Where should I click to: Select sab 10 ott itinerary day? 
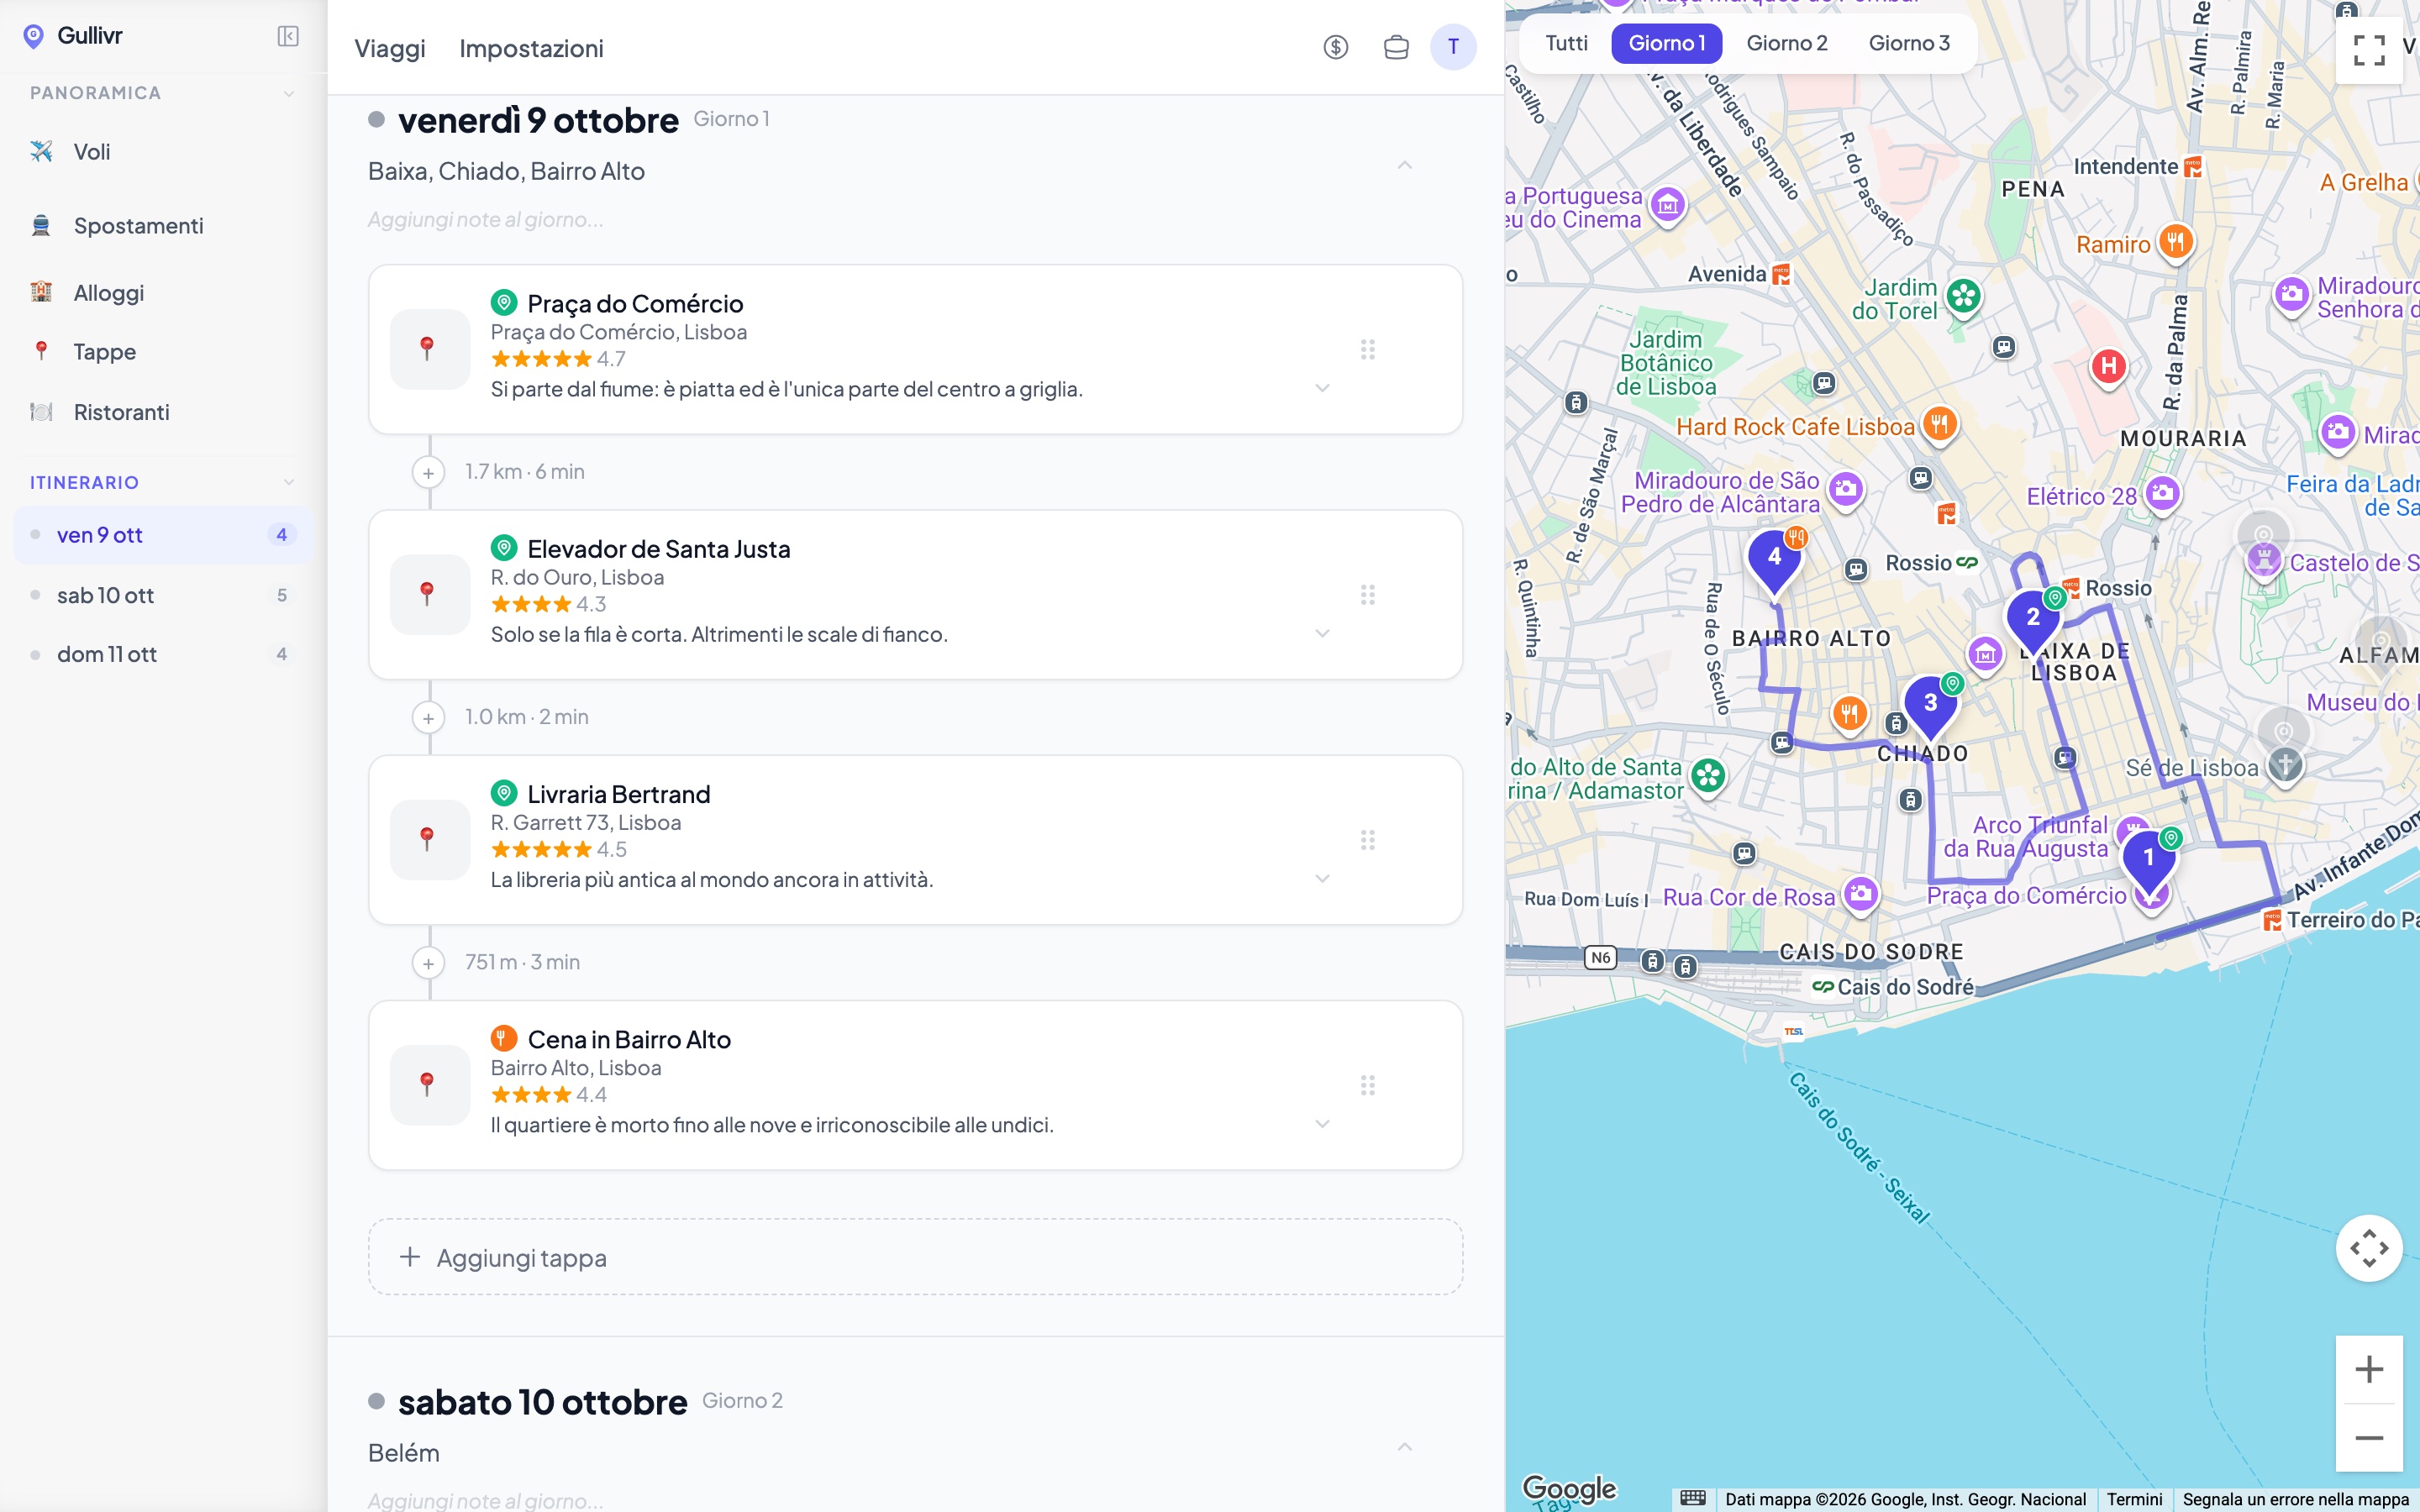tap(164, 595)
